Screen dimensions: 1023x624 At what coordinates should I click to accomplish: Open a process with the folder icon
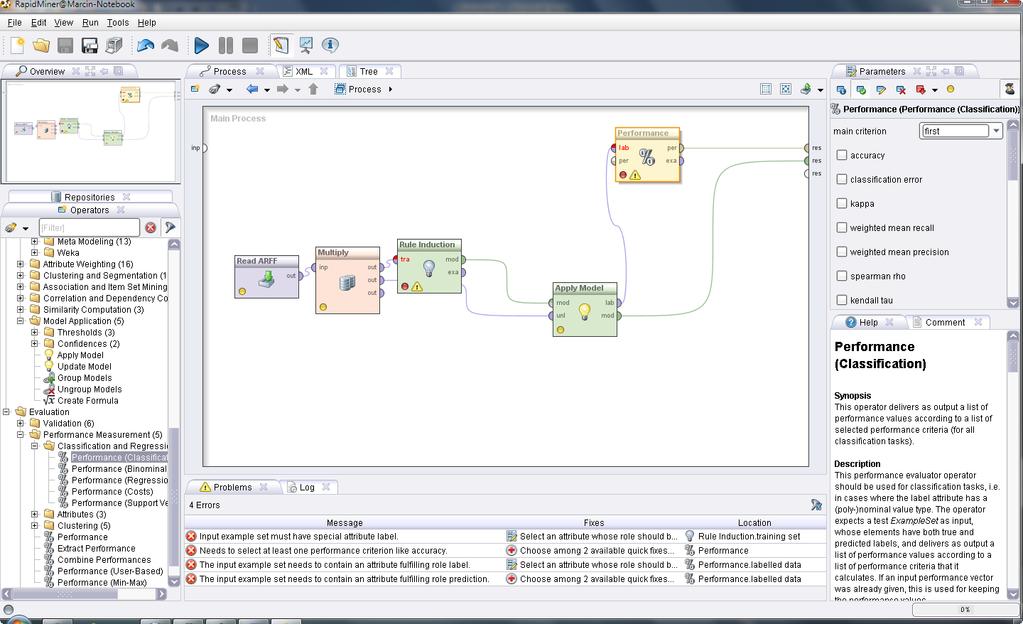pos(41,45)
